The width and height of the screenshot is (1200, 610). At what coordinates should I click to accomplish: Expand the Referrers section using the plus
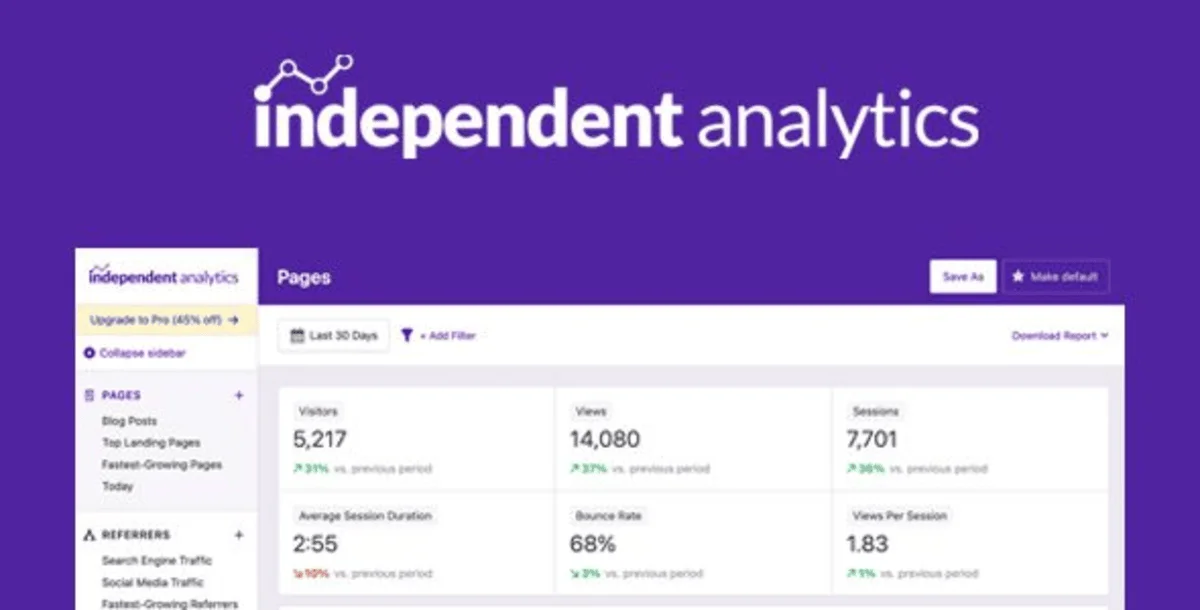click(239, 535)
